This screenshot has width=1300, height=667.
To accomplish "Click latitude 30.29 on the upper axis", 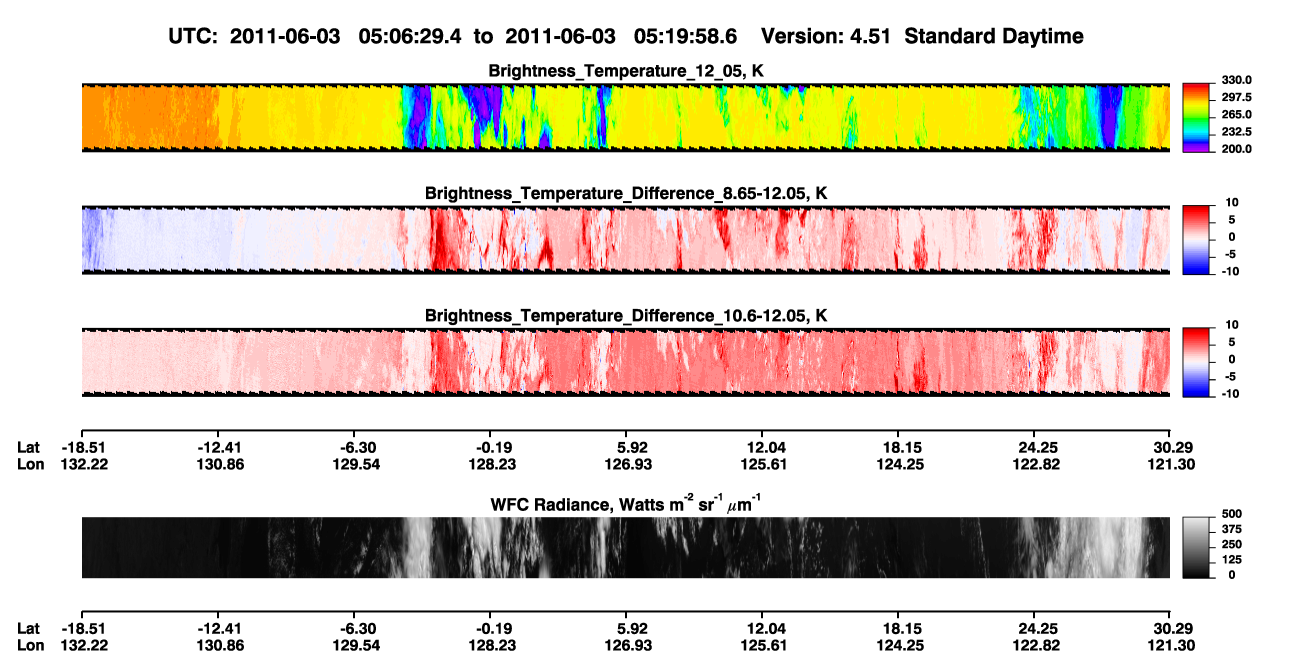I will pos(1171,447).
